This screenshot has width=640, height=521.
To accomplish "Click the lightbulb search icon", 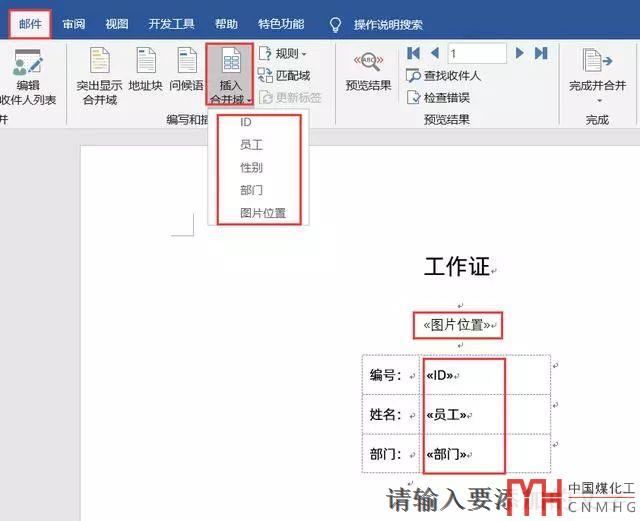I will 335,24.
